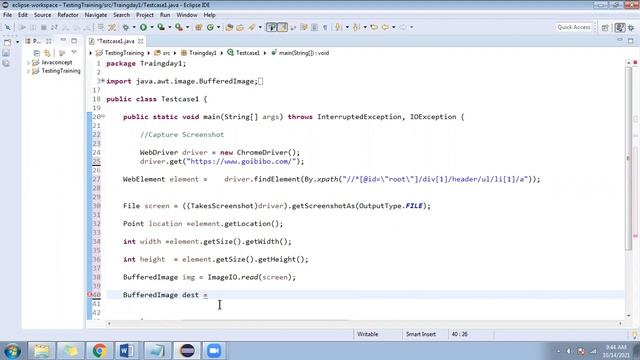Toggle Link with Editor in Package Explorer
This screenshot has height=360, width=640.
pos(47,53)
